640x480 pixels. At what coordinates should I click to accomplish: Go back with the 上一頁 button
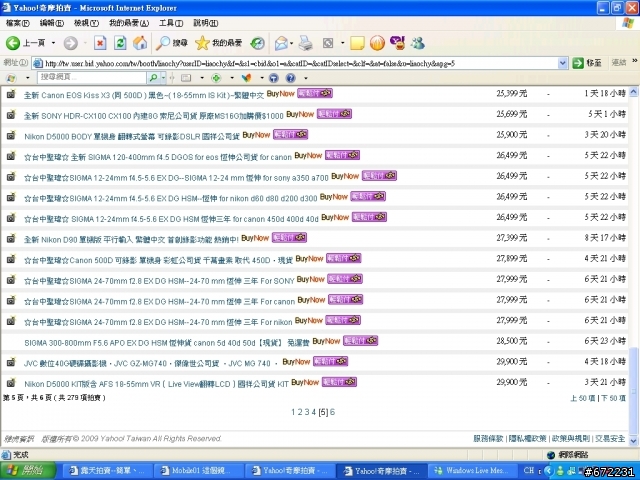point(25,43)
